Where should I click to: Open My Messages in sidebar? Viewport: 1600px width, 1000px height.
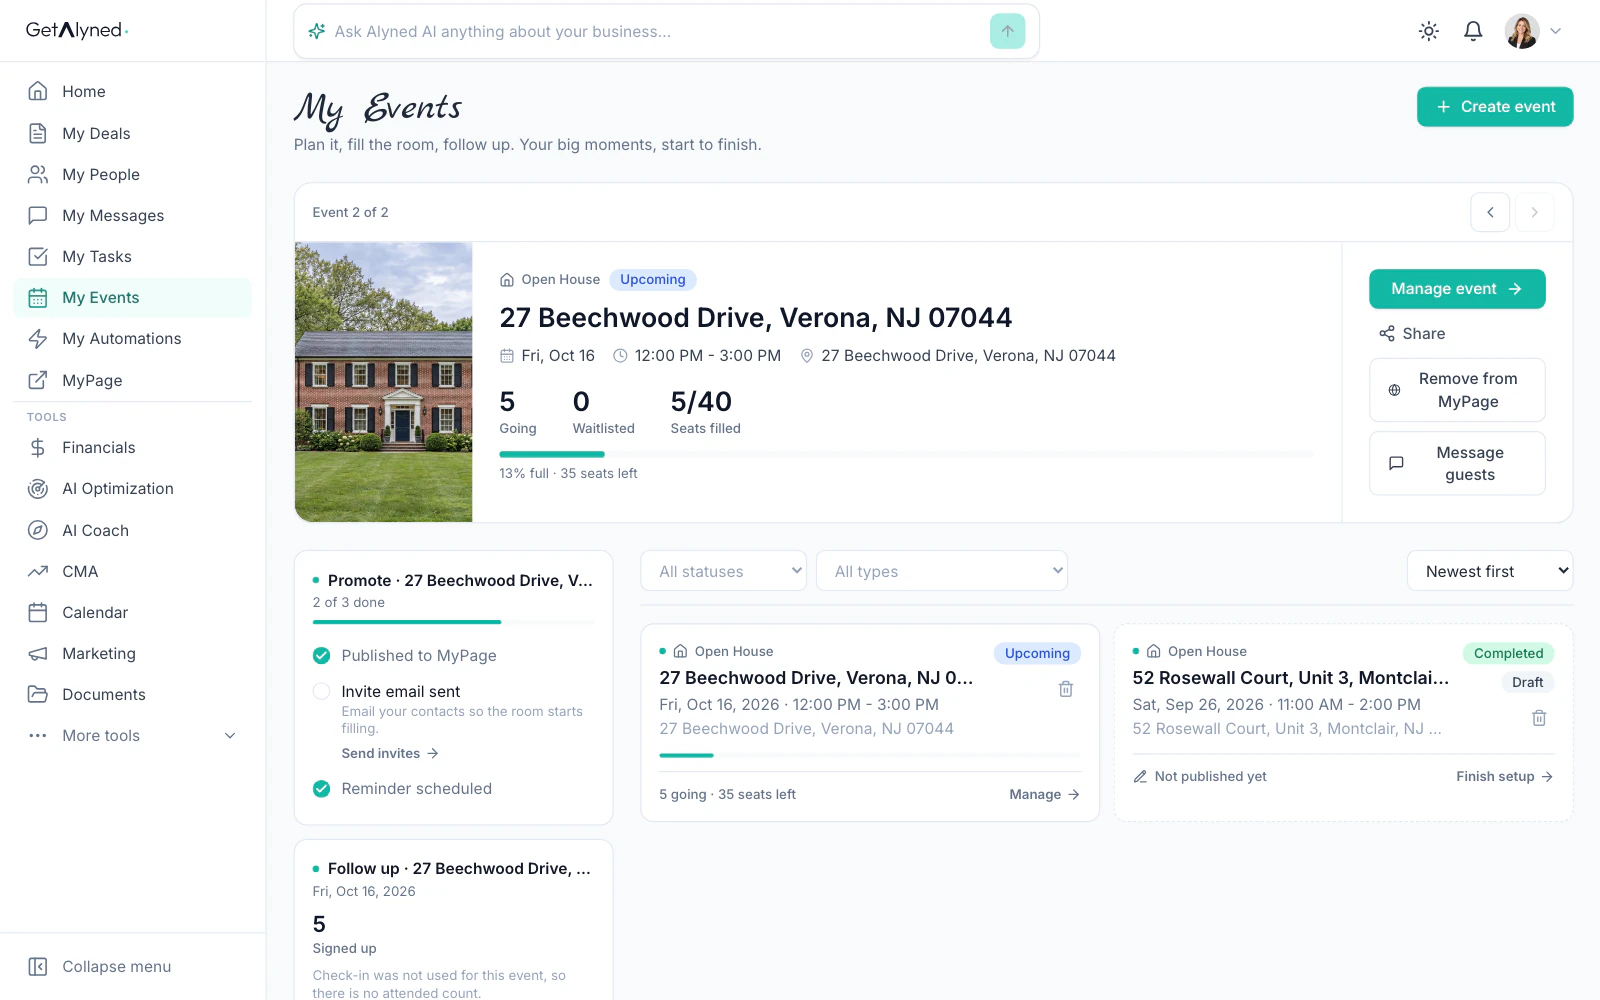133,216
